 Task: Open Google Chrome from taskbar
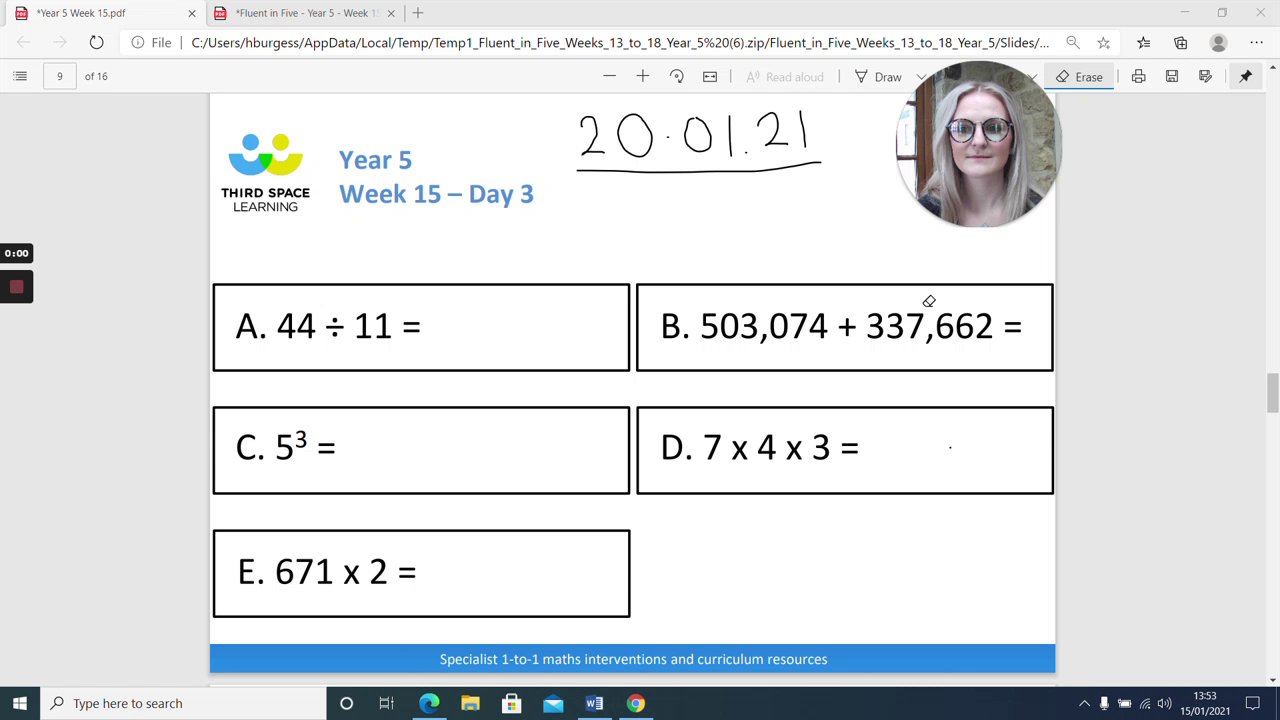pyautogui.click(x=635, y=703)
